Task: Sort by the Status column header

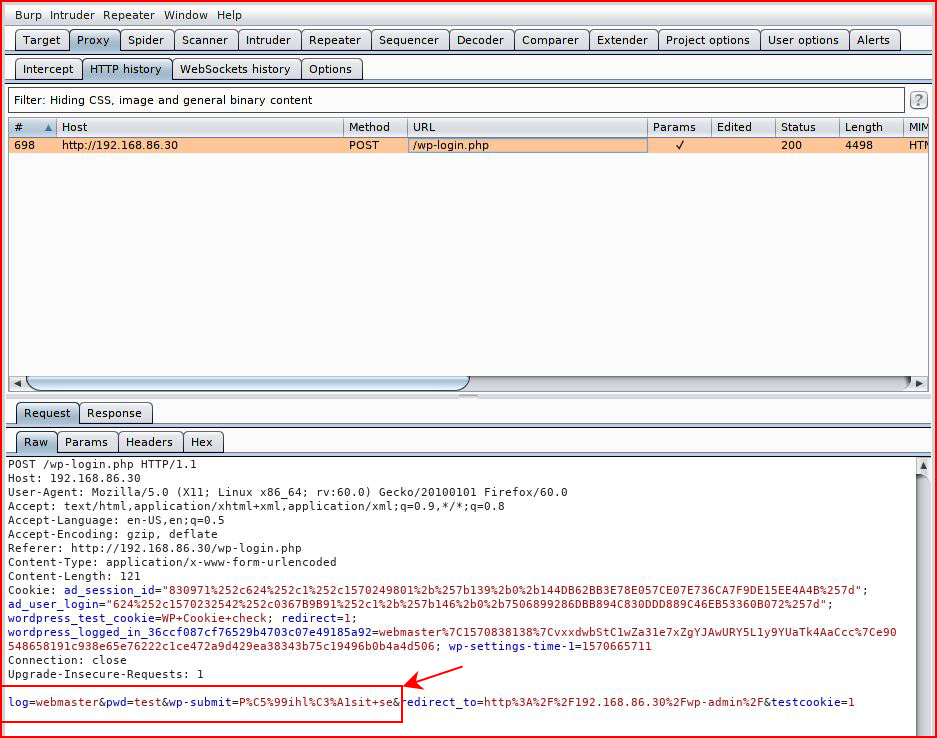Action: tap(807, 127)
